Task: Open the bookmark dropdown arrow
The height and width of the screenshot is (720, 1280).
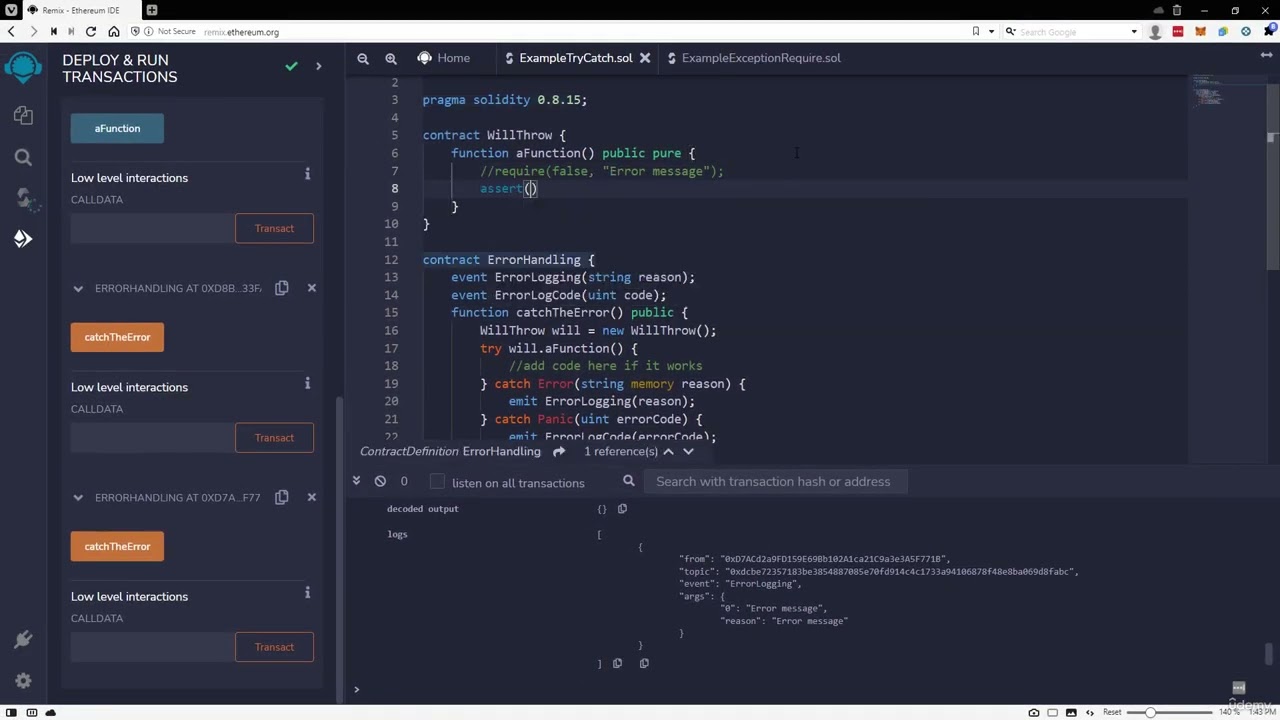Action: point(991,32)
